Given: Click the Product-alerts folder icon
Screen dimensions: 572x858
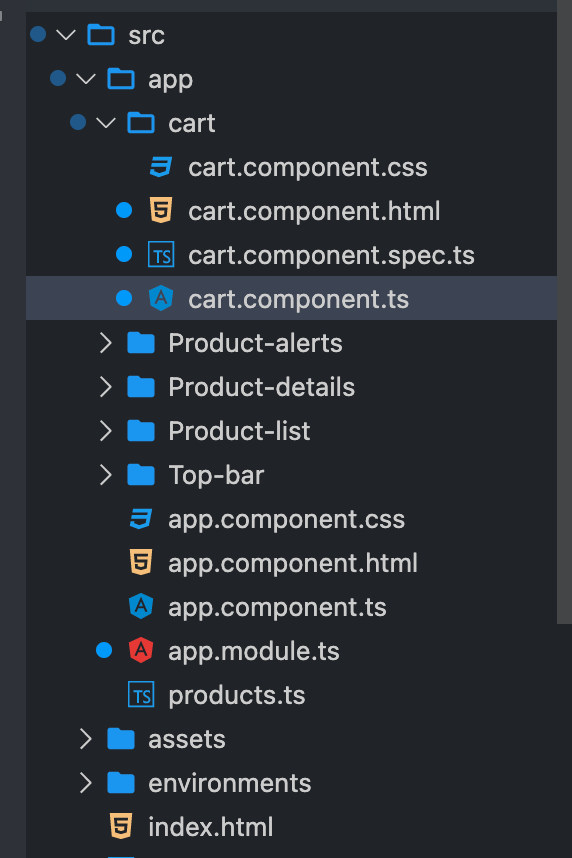Looking at the screenshot, I should point(141,343).
